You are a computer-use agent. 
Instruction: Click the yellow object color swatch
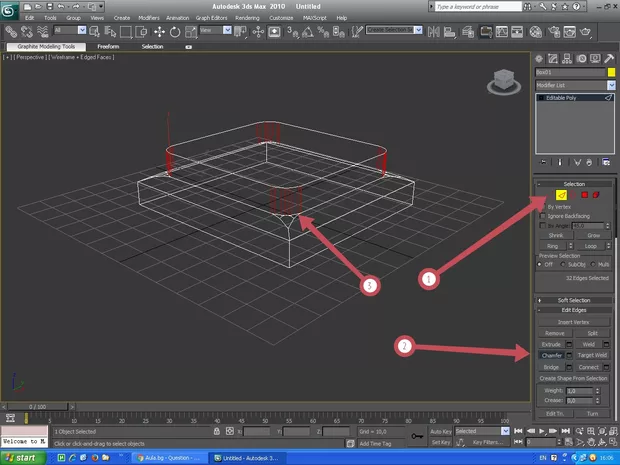click(x=610, y=73)
